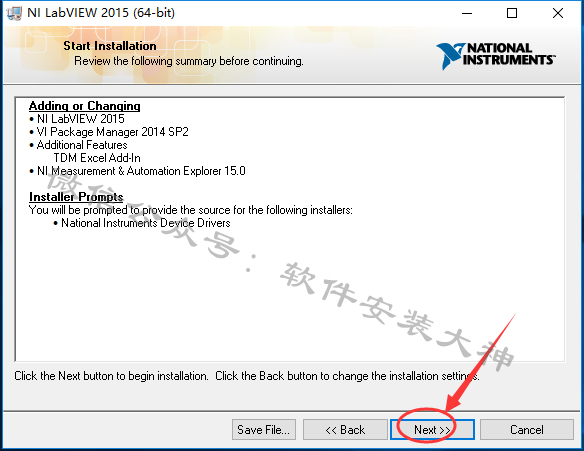Cancel the LabVIEW installation
584x451 pixels.
pos(527,430)
